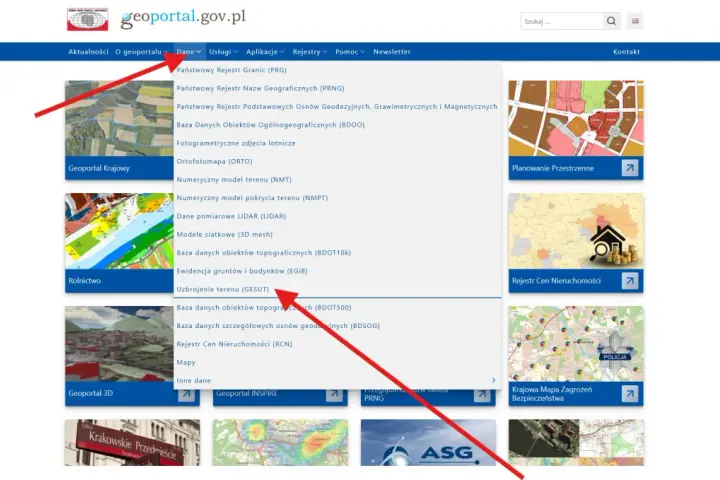Open the Planowanie Przestrzenne tile label

tap(553, 168)
